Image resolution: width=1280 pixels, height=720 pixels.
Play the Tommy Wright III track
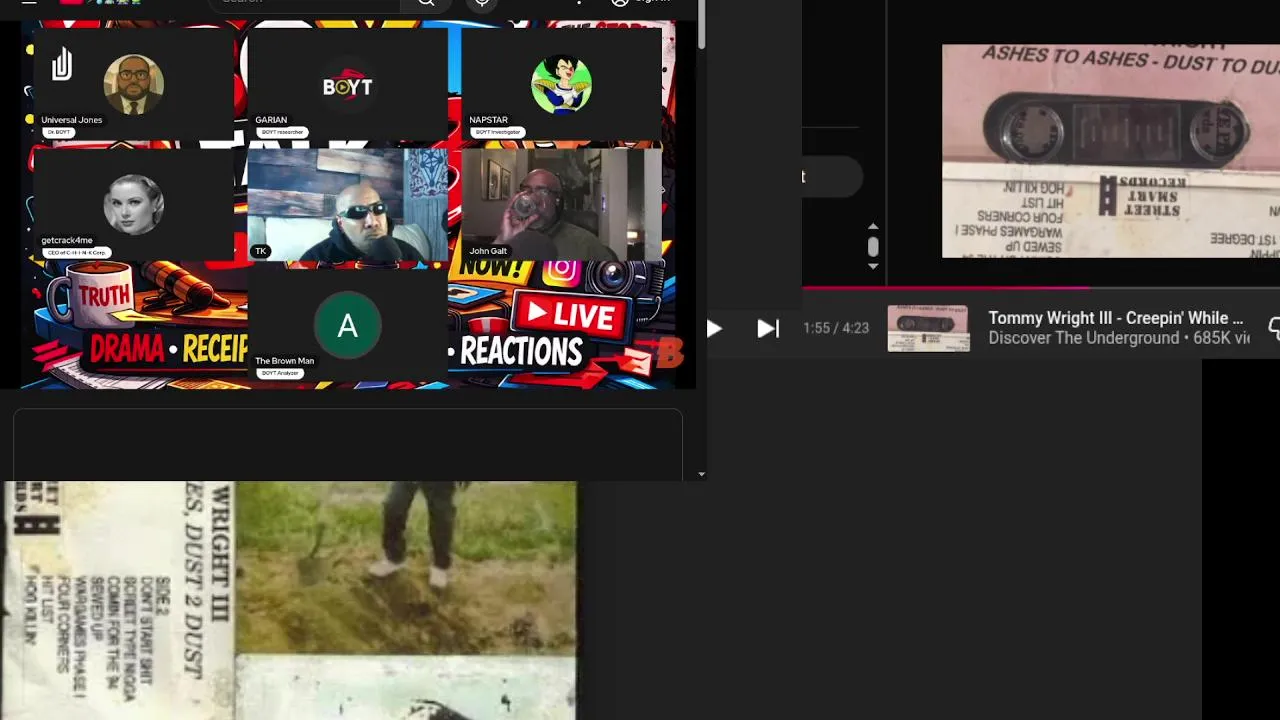click(x=714, y=328)
